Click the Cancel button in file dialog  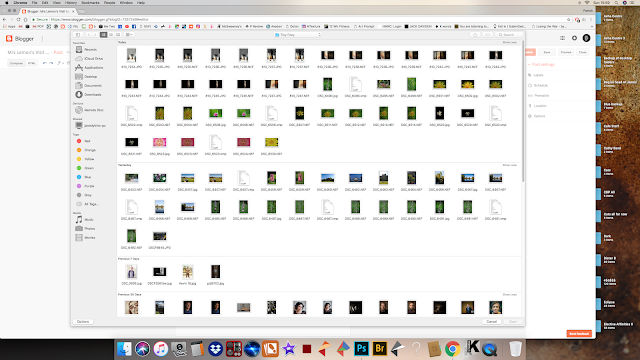pyautogui.click(x=491, y=322)
